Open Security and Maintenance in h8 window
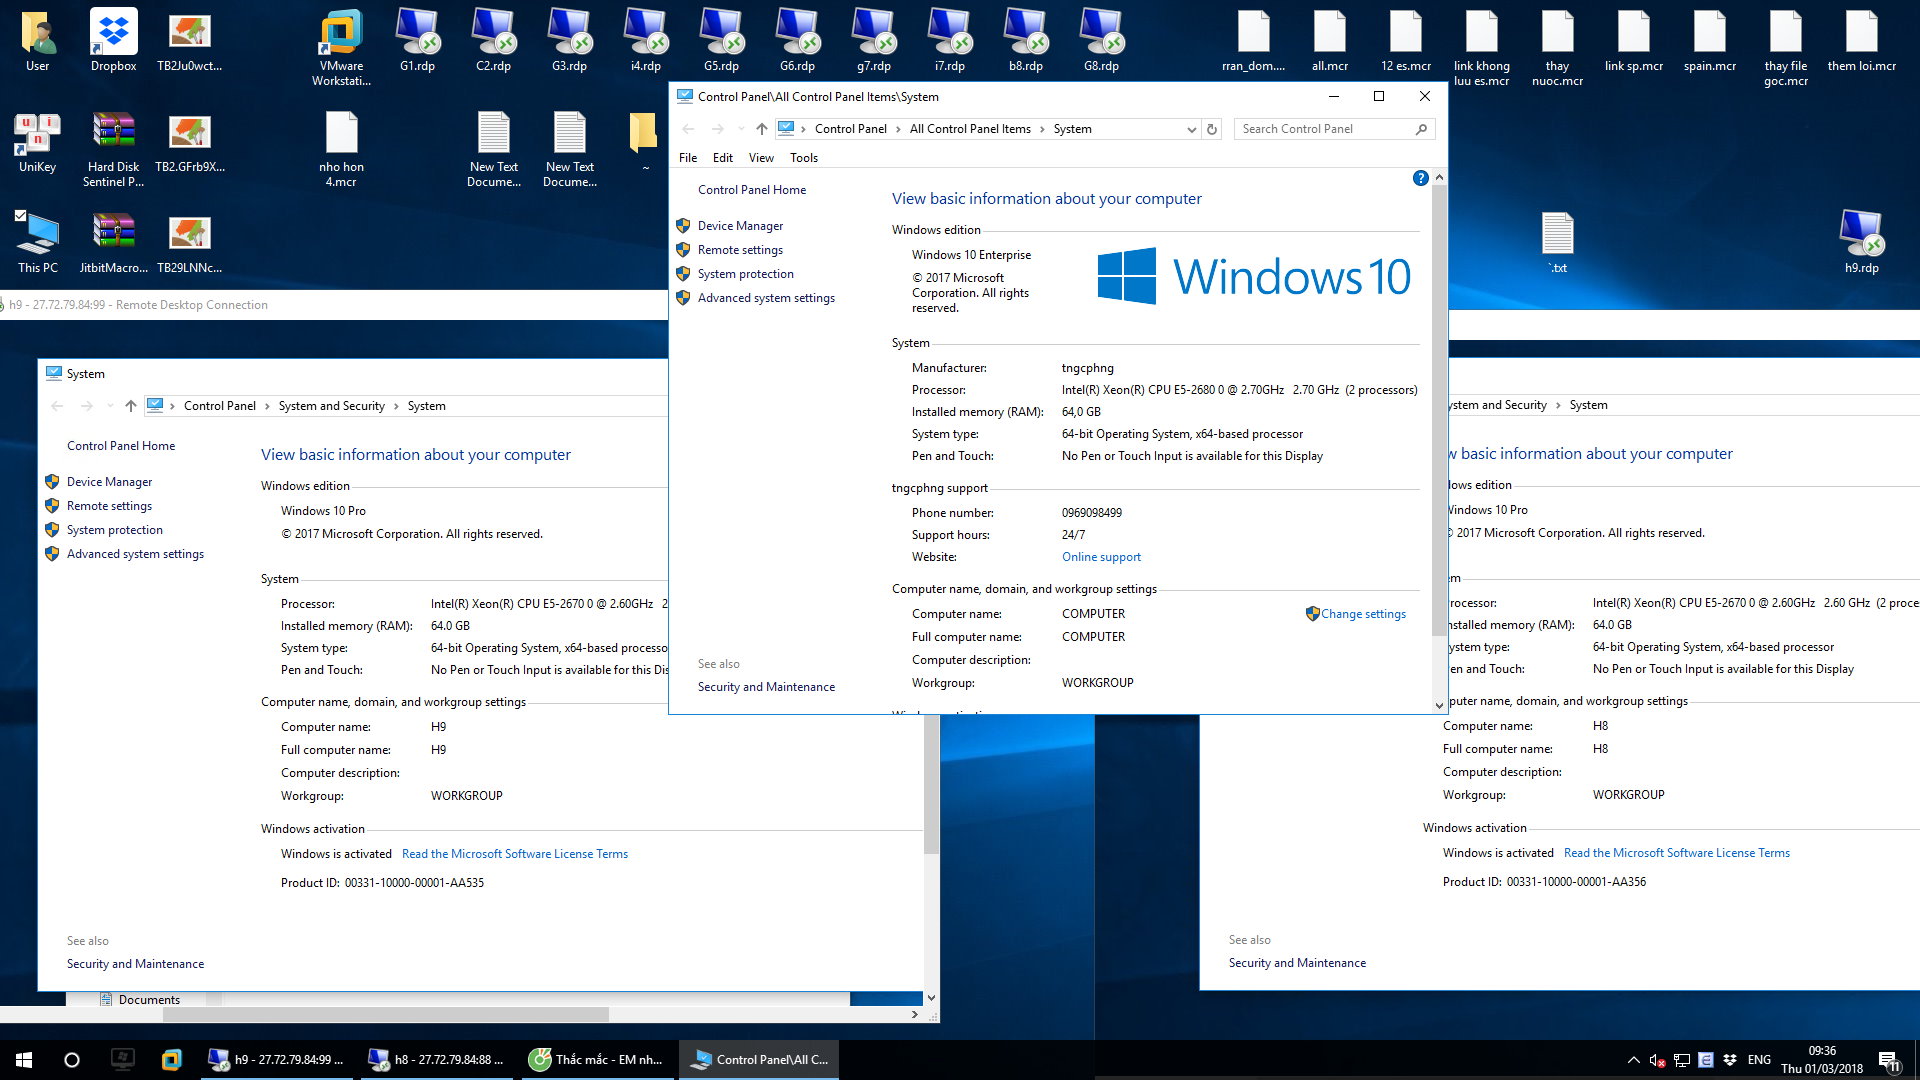The width and height of the screenshot is (1920, 1080). click(1297, 963)
